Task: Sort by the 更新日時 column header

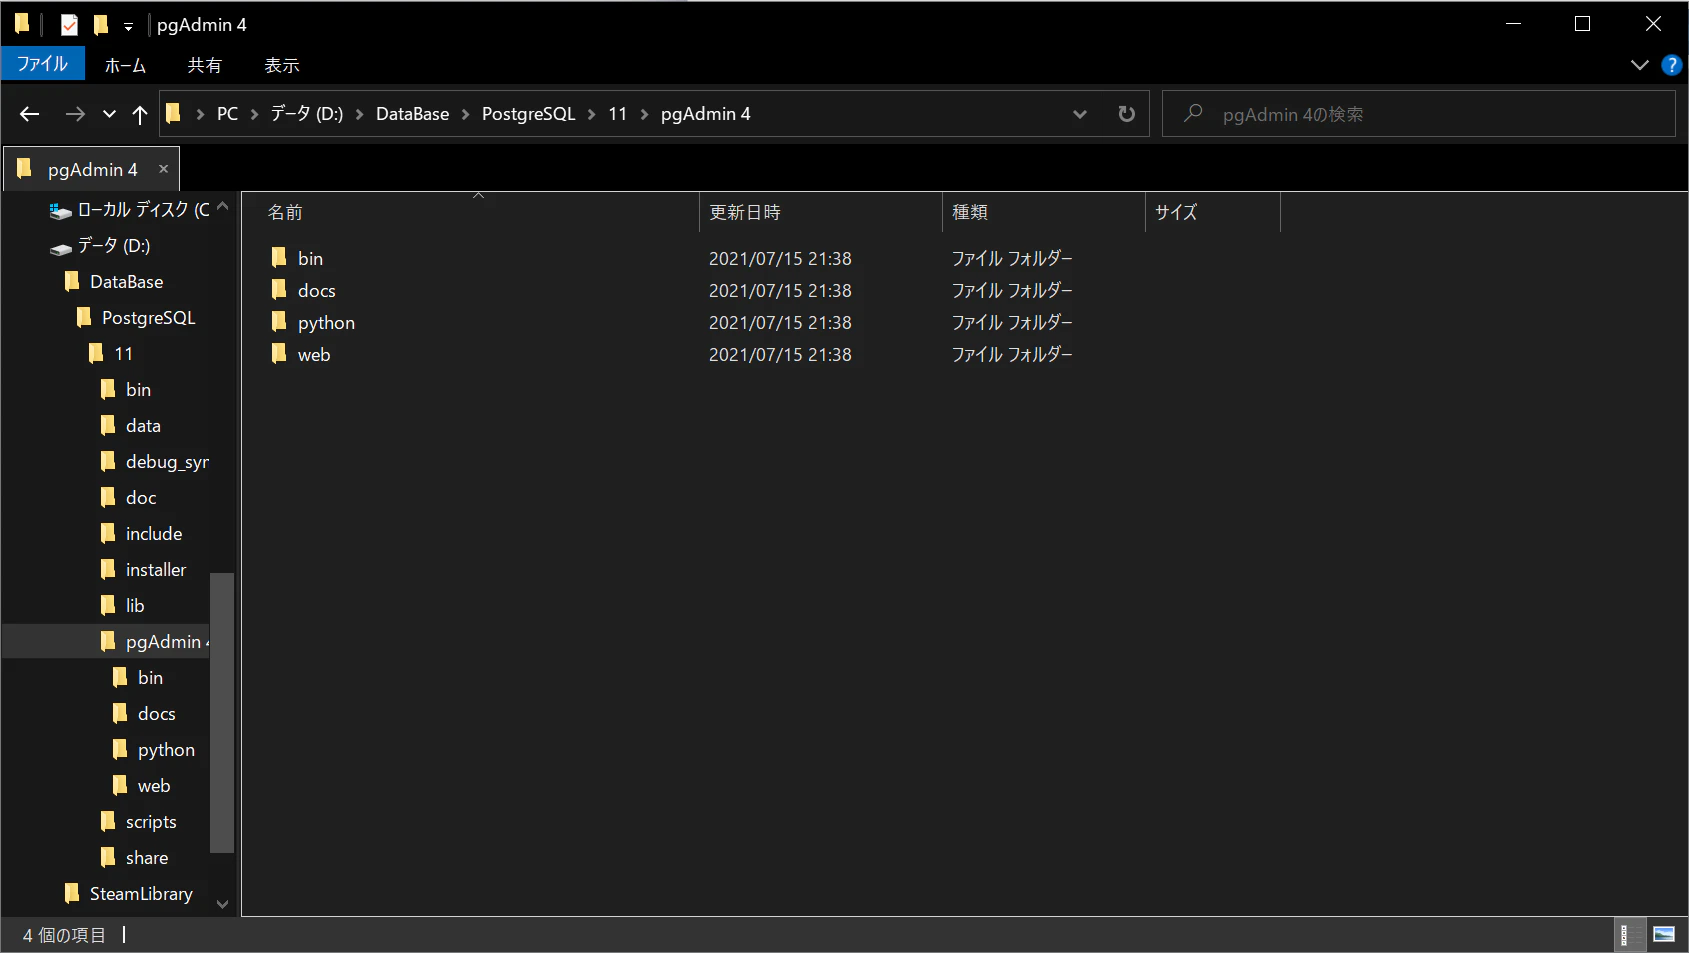Action: [x=820, y=212]
